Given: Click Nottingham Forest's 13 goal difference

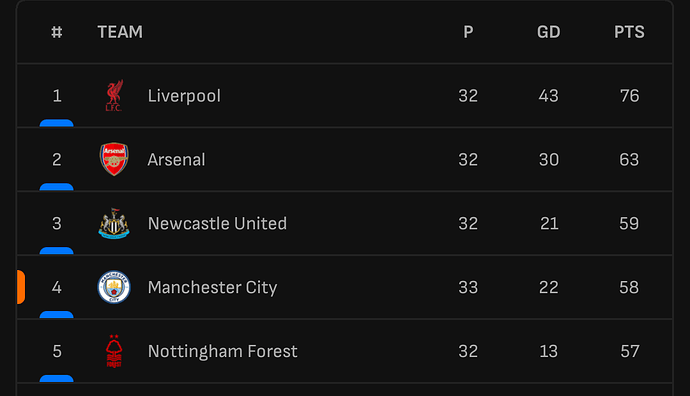Looking at the screenshot, I should tap(549, 351).
